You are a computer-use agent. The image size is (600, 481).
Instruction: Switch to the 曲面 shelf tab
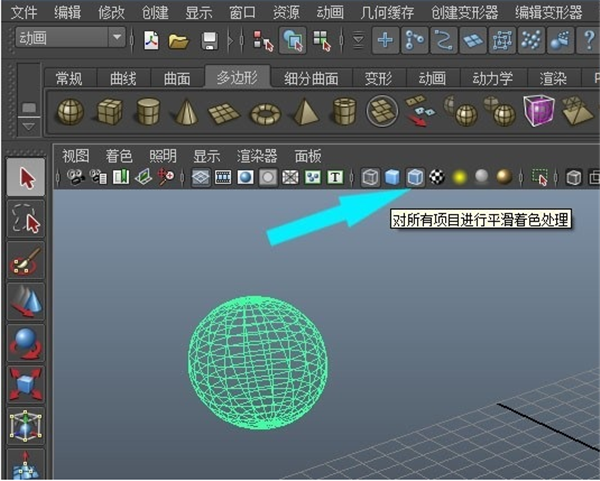click(178, 78)
